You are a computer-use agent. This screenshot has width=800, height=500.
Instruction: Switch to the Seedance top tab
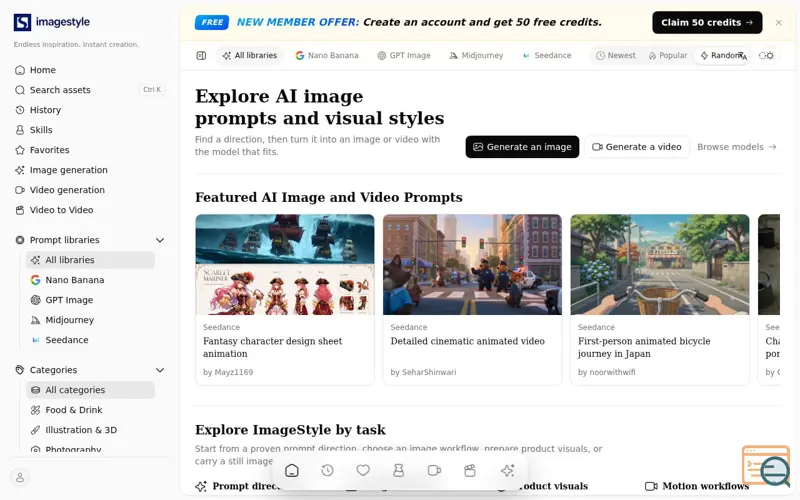click(547, 55)
